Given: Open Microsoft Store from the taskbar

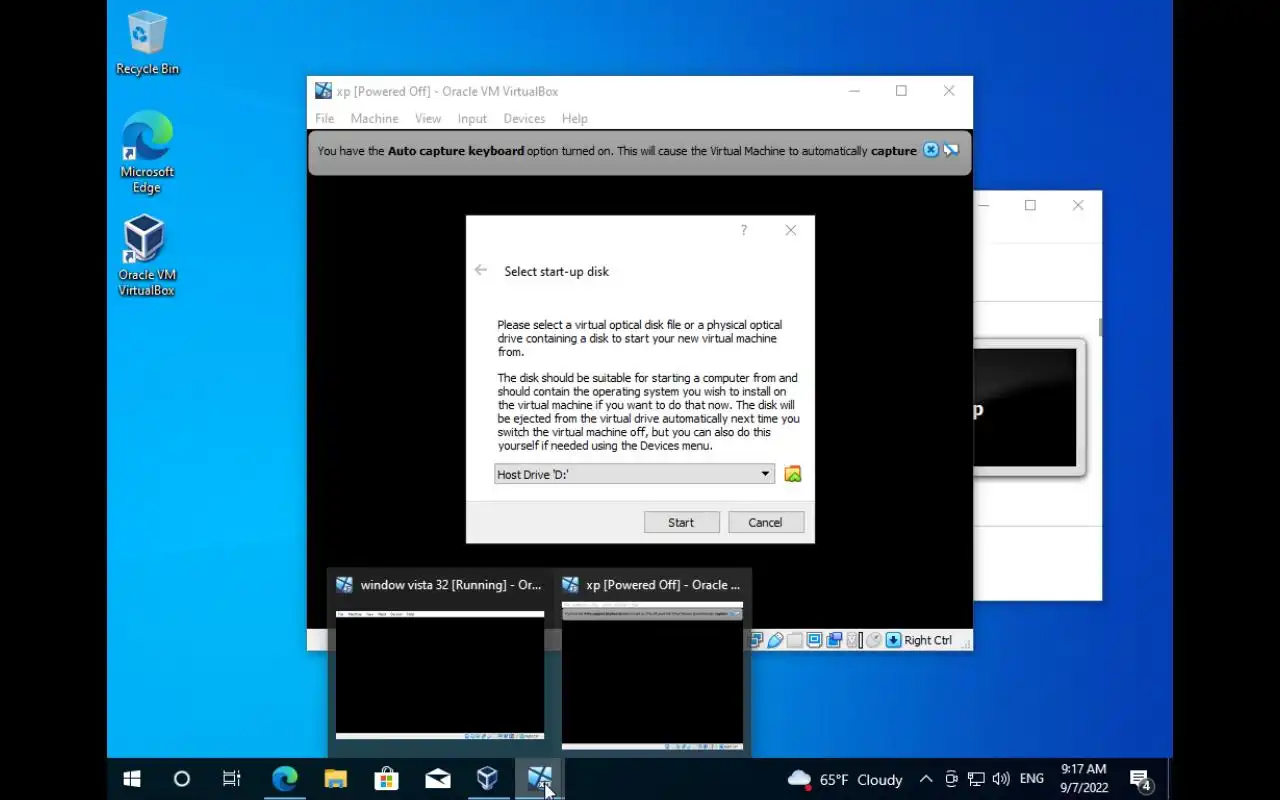Looking at the screenshot, I should (386, 779).
